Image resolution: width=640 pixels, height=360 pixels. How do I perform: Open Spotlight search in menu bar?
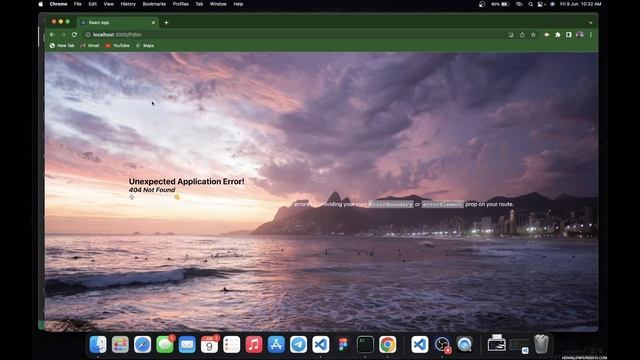530,4
